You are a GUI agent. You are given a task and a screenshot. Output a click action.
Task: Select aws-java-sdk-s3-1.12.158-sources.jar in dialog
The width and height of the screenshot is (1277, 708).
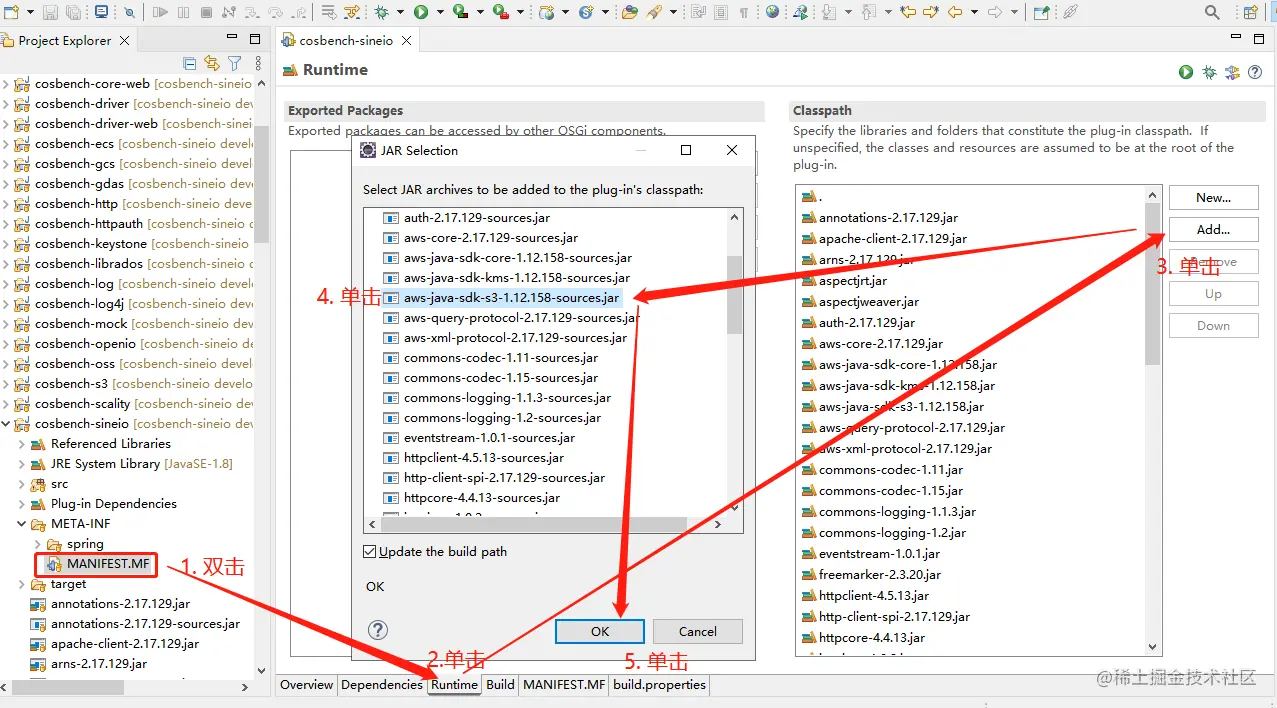click(x=511, y=297)
